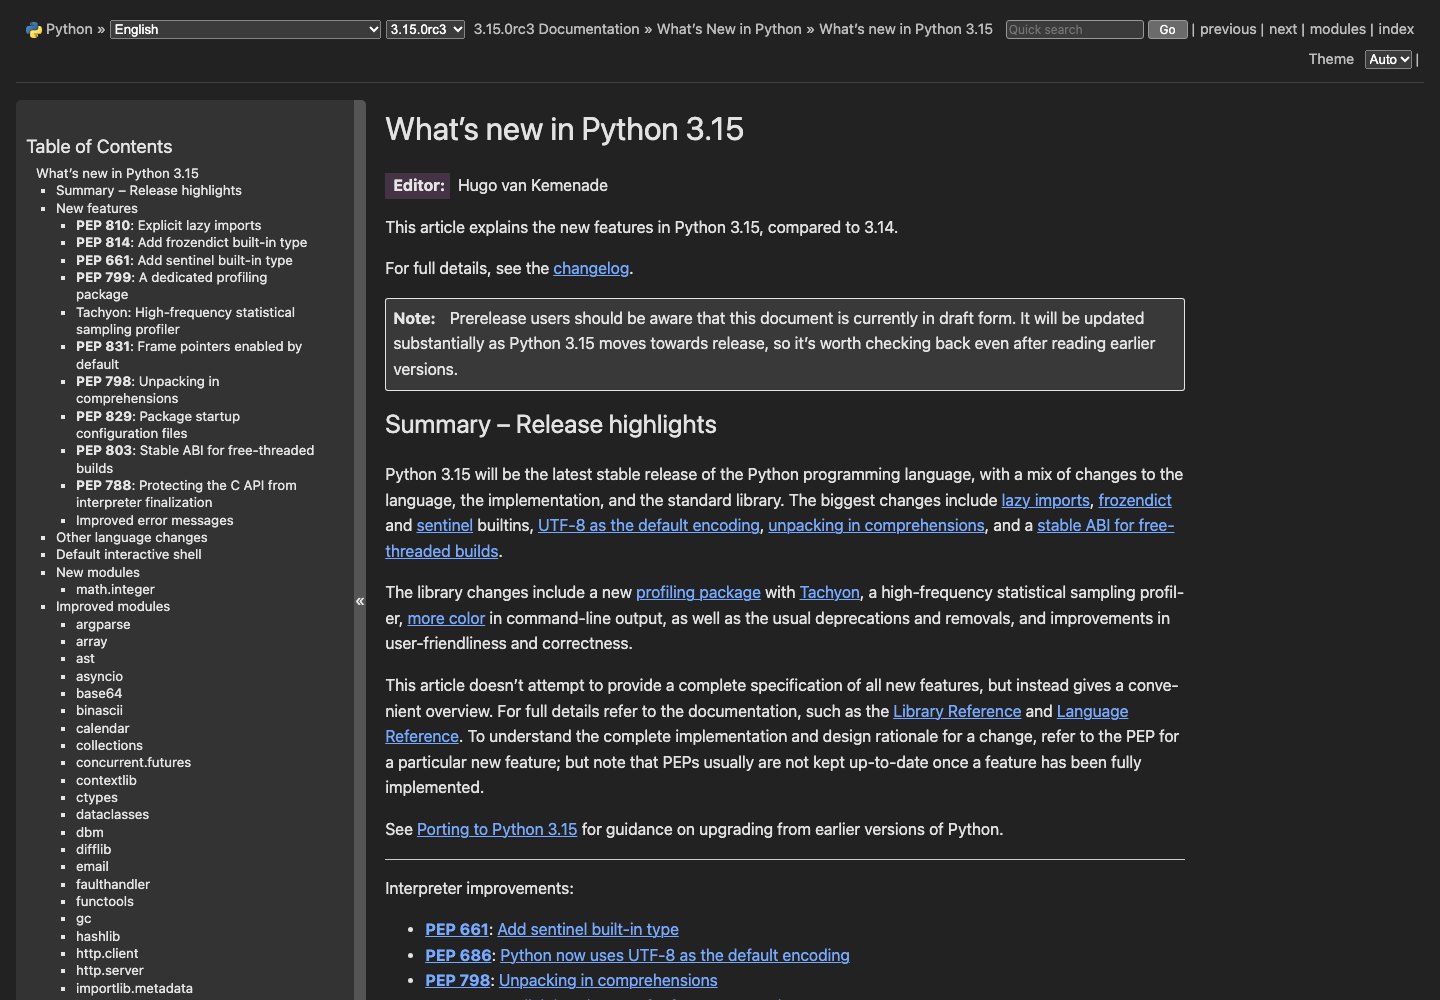Screen dimensions: 1440x1000
Task: Follow the sentinel link in summary
Action: [x=444, y=525]
